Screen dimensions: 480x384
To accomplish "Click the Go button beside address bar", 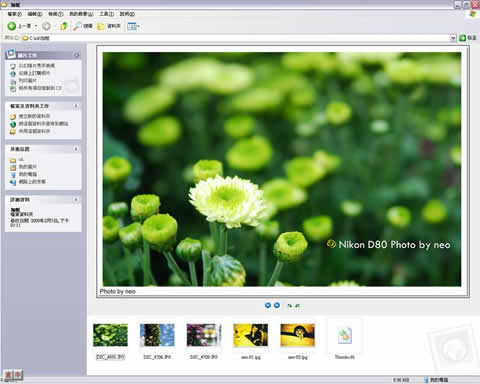I will 468,38.
